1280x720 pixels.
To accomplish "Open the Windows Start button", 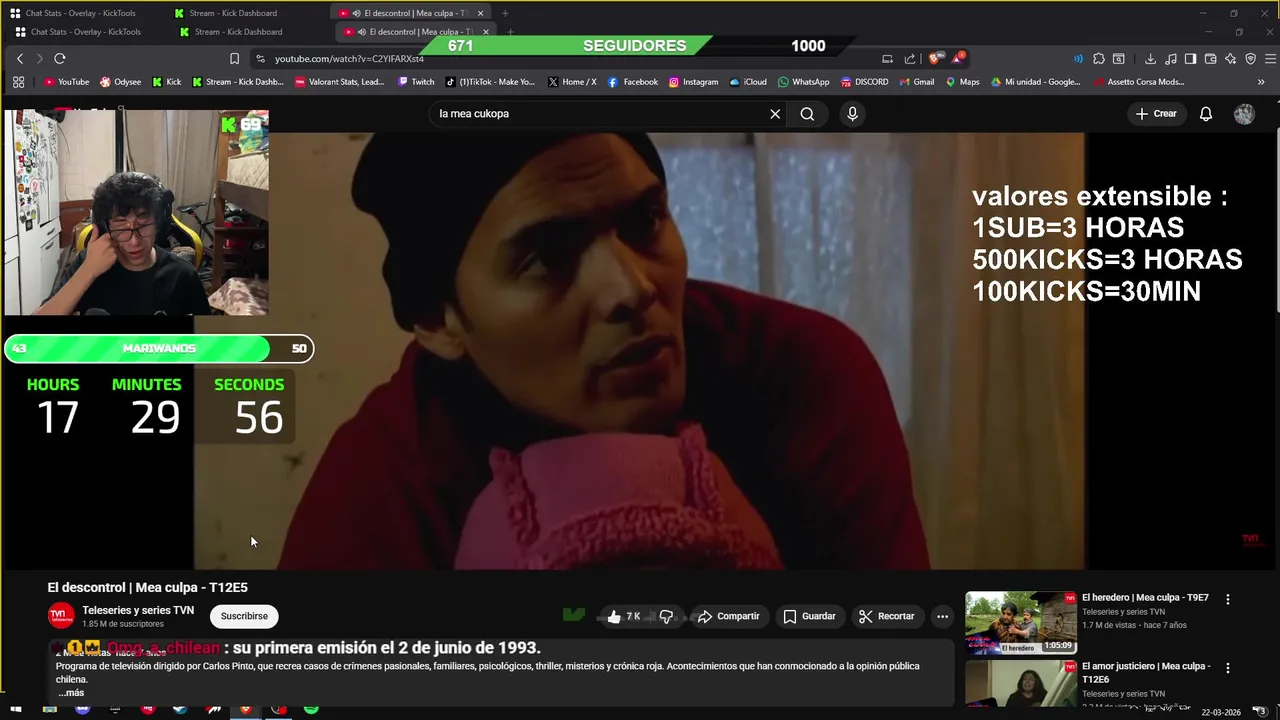I will point(16,710).
